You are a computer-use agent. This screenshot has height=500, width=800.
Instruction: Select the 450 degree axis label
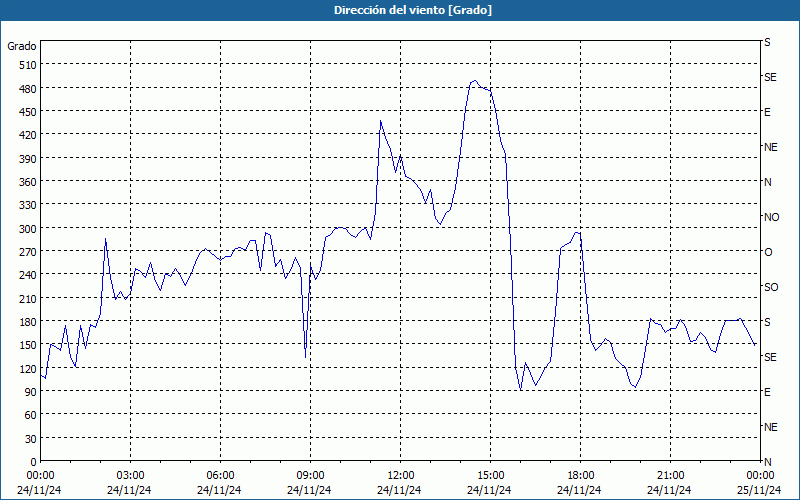(x=28, y=112)
